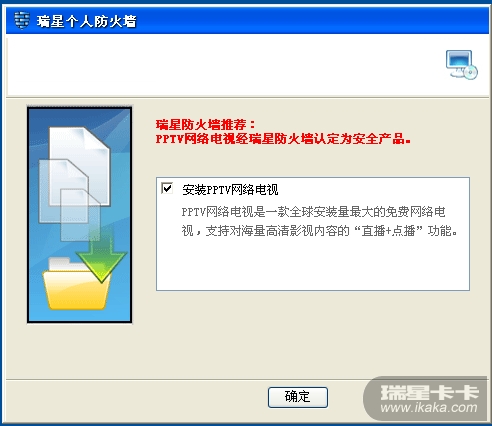Click the red 瑞星防火墙推荐 heading

[205, 125]
